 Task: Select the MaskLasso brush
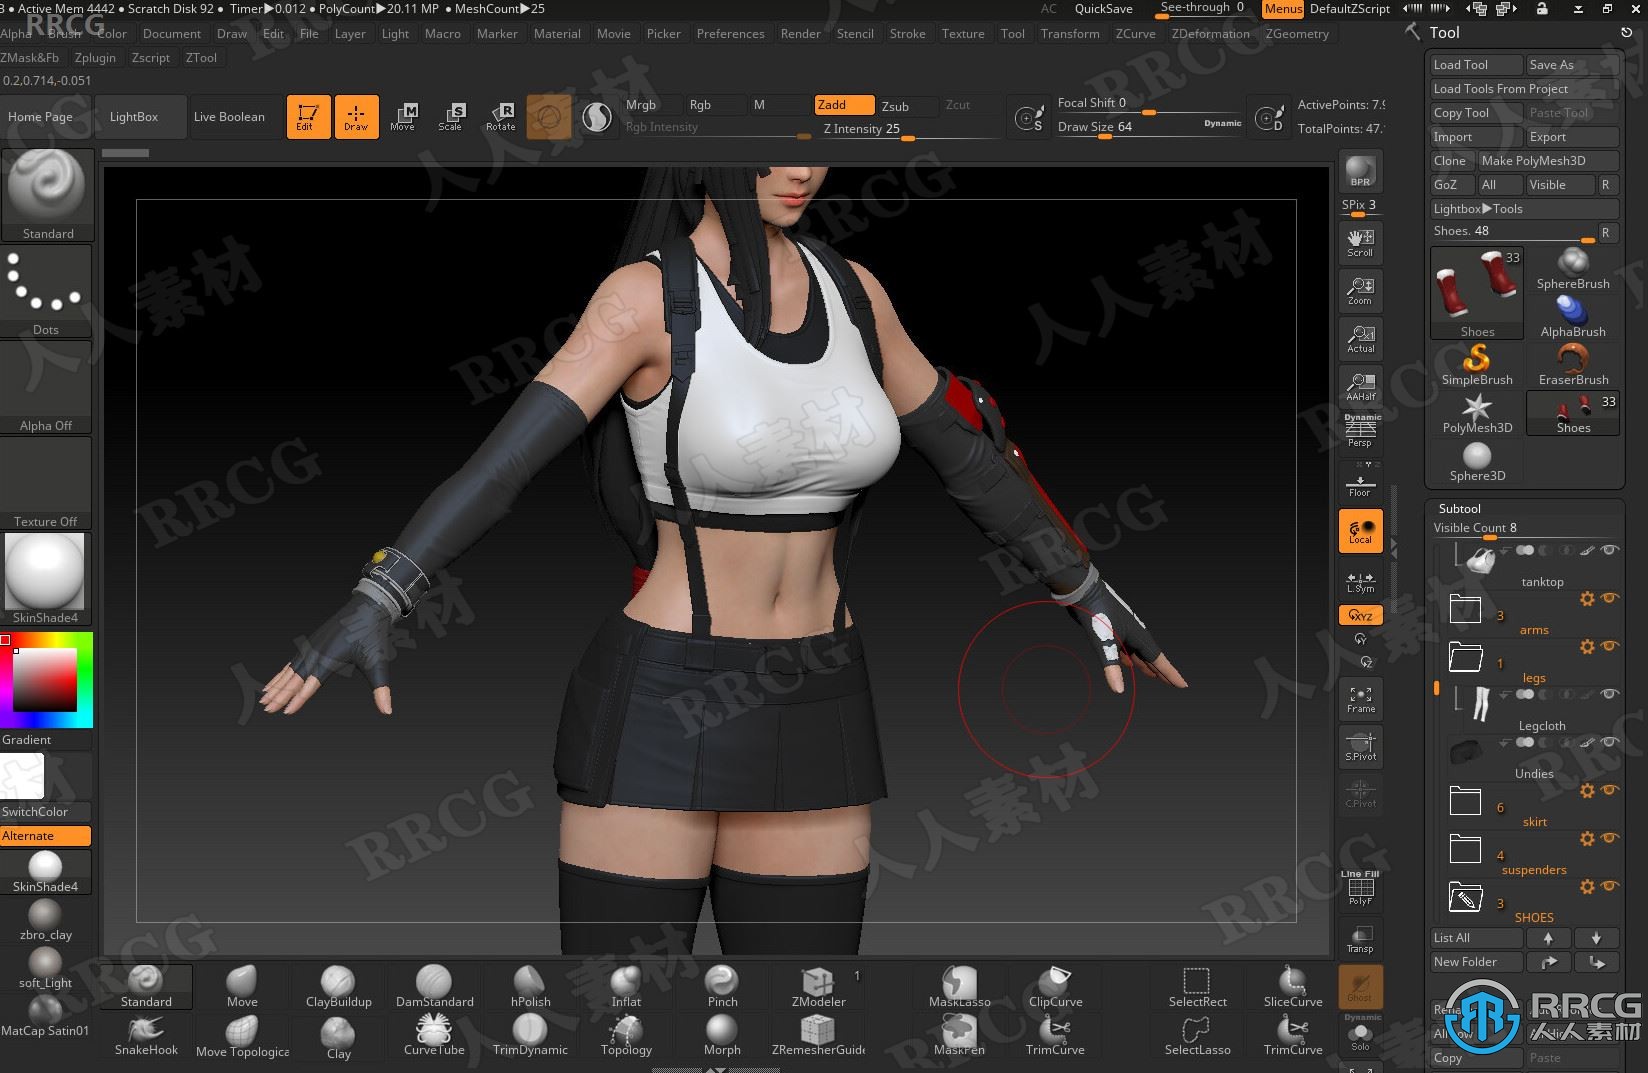pyautogui.click(x=959, y=986)
